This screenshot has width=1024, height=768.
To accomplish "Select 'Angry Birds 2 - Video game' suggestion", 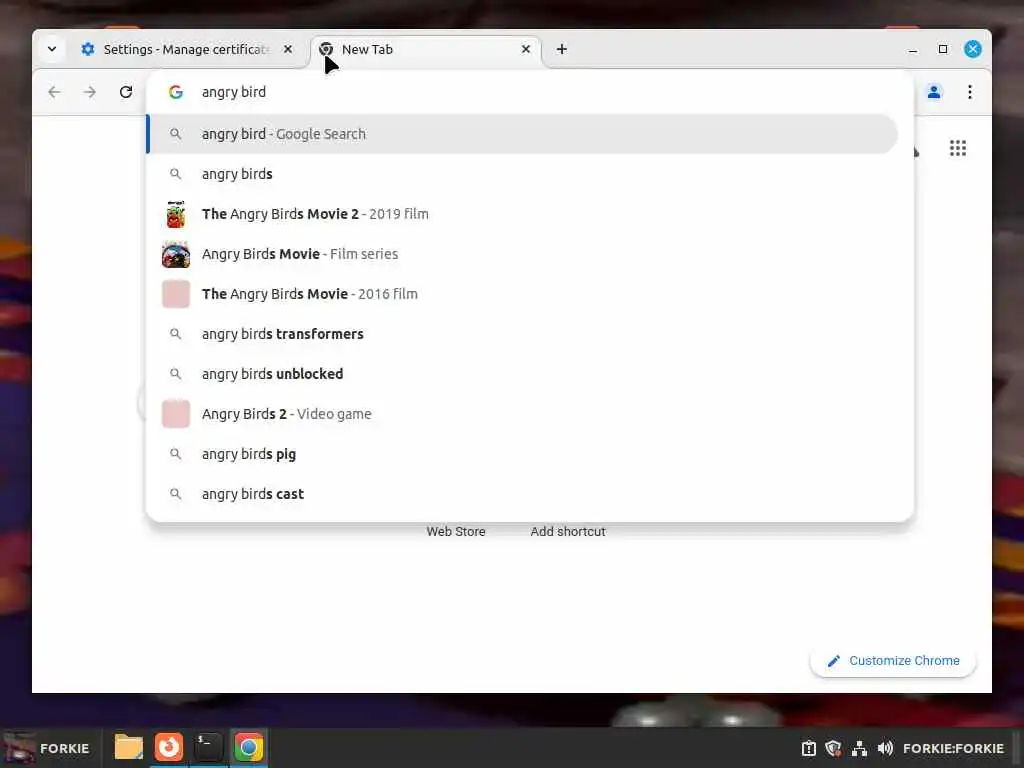I will [522, 414].
